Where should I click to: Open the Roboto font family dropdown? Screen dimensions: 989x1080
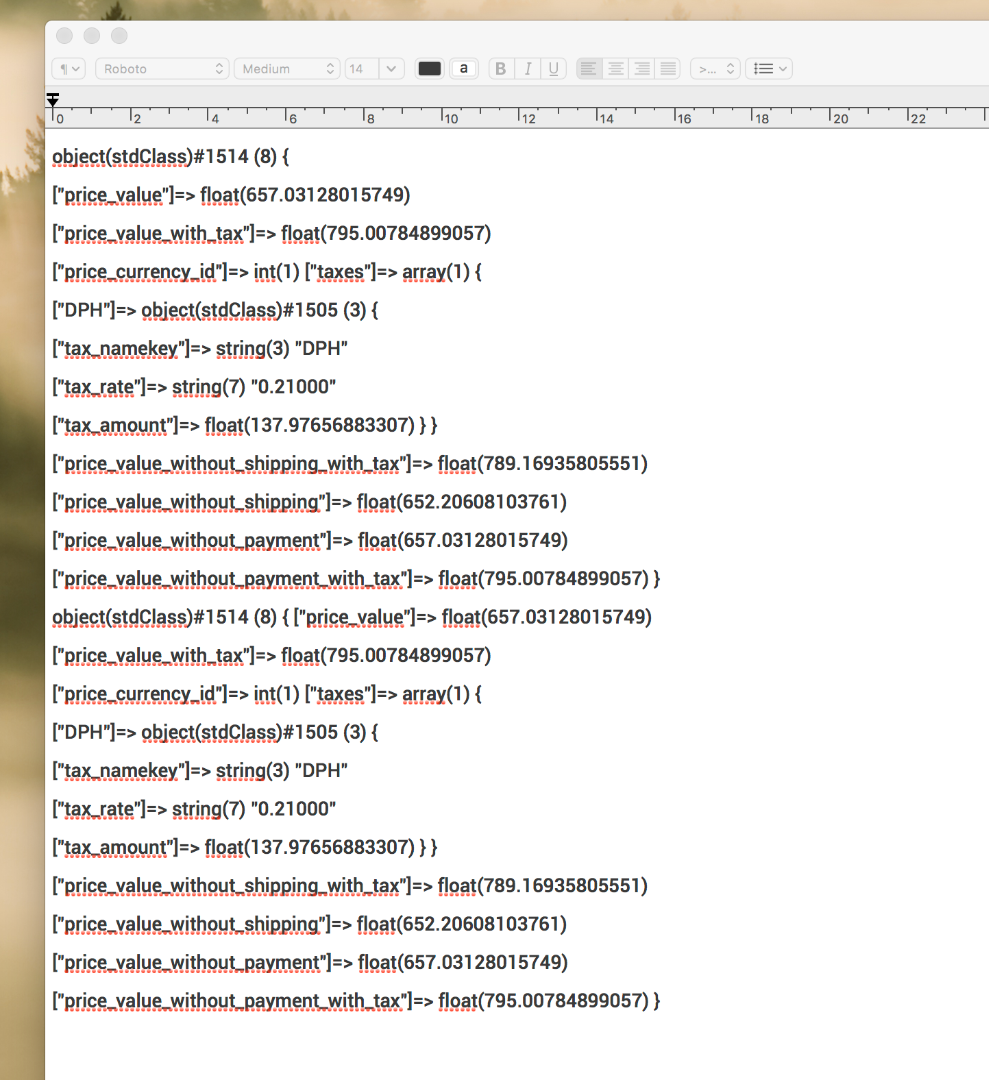pos(163,69)
